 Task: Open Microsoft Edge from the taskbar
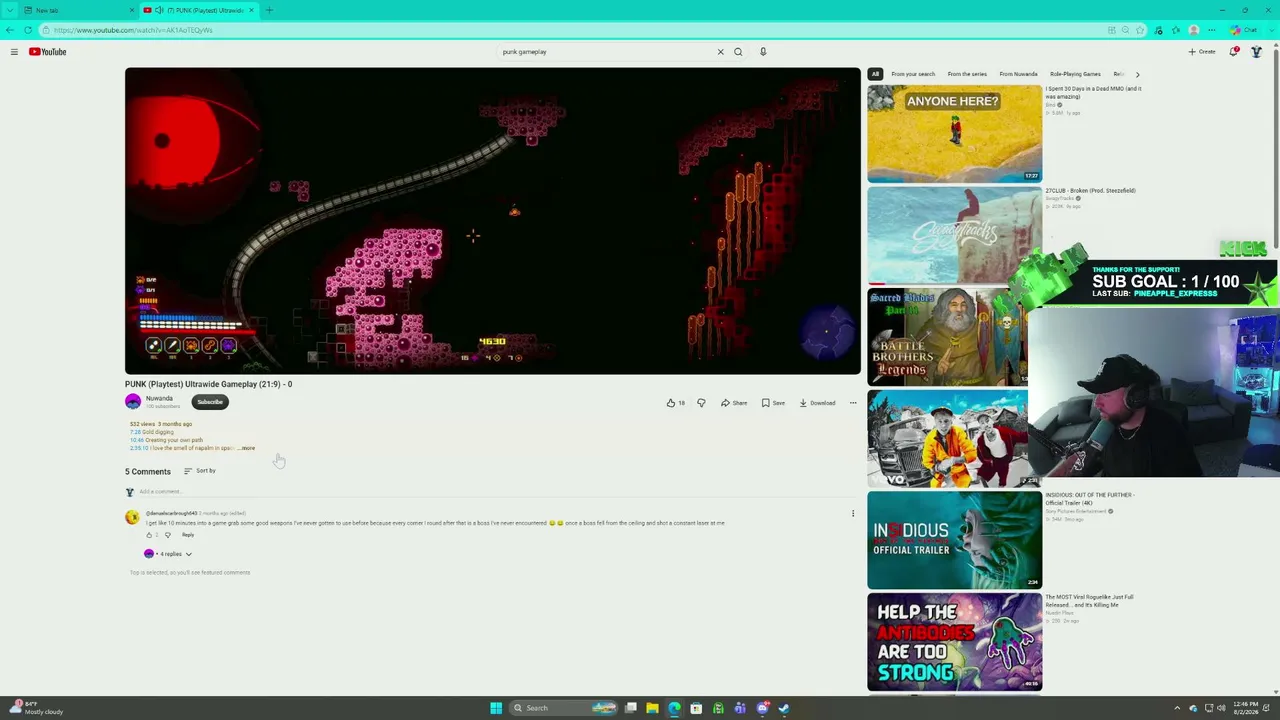(674, 708)
